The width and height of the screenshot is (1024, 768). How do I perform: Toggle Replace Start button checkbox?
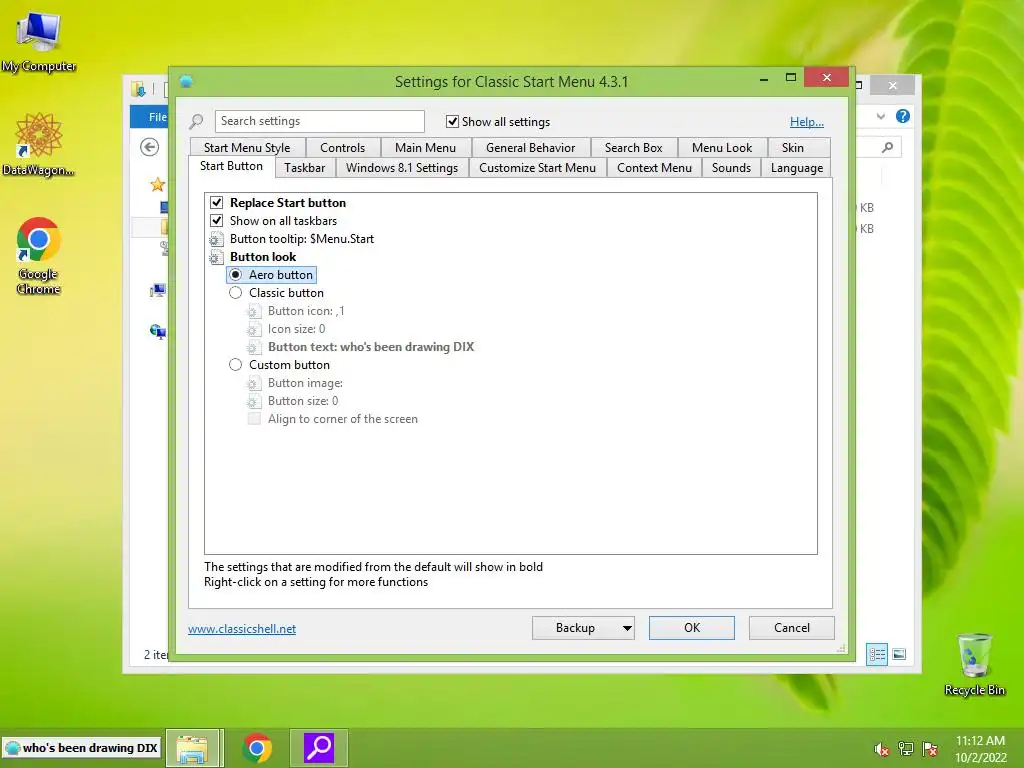tap(217, 202)
